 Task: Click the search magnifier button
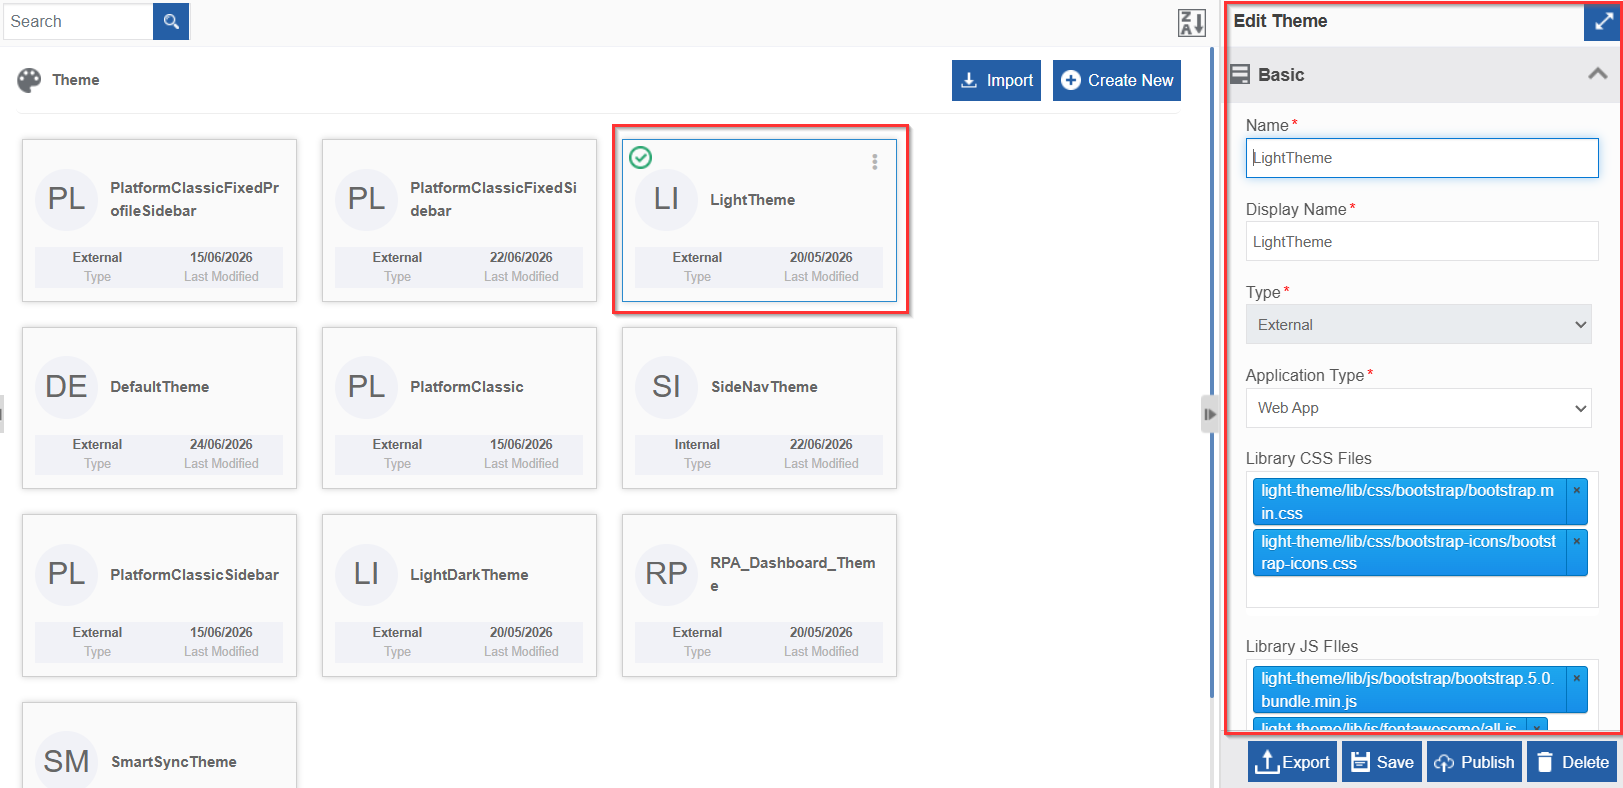pyautogui.click(x=171, y=21)
